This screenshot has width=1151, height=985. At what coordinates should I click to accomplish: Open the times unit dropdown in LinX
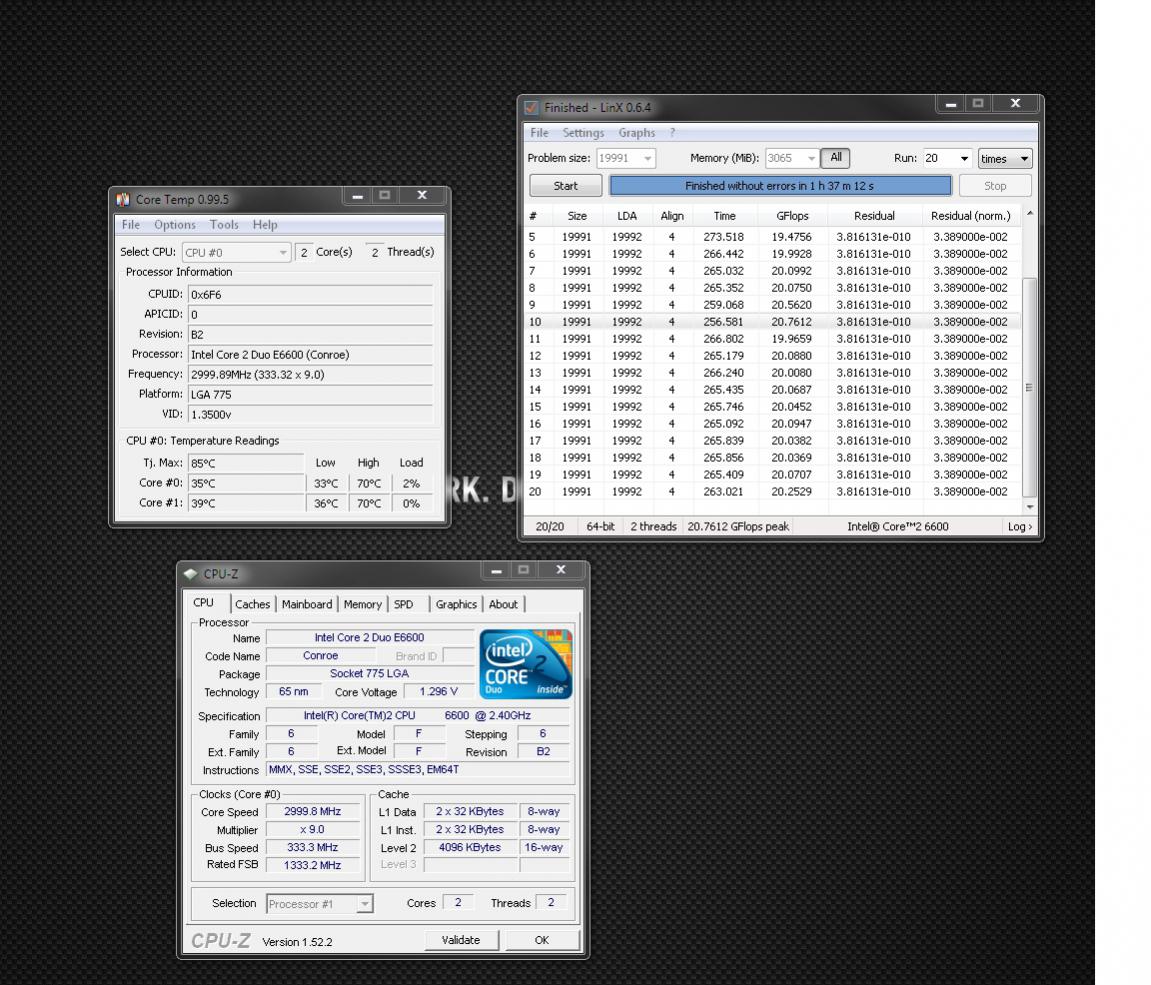point(1005,159)
